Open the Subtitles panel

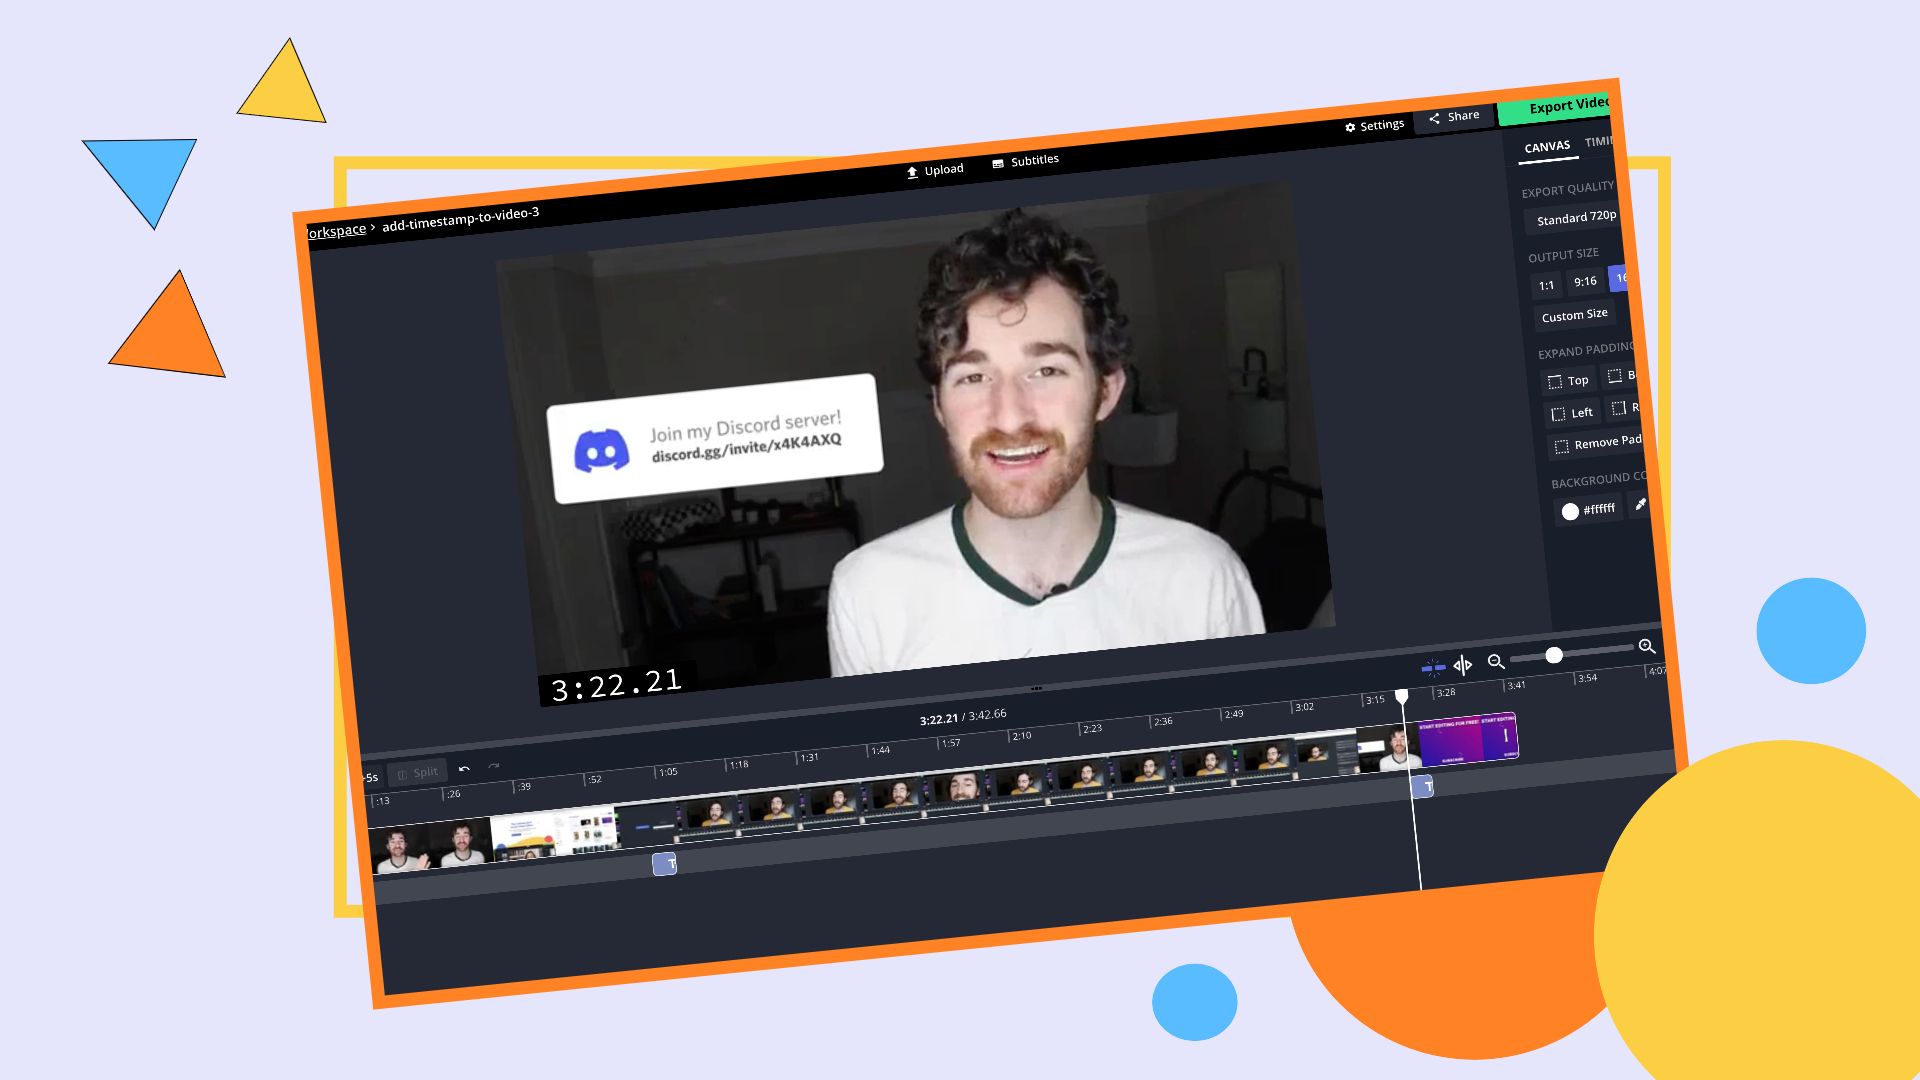(x=1035, y=160)
